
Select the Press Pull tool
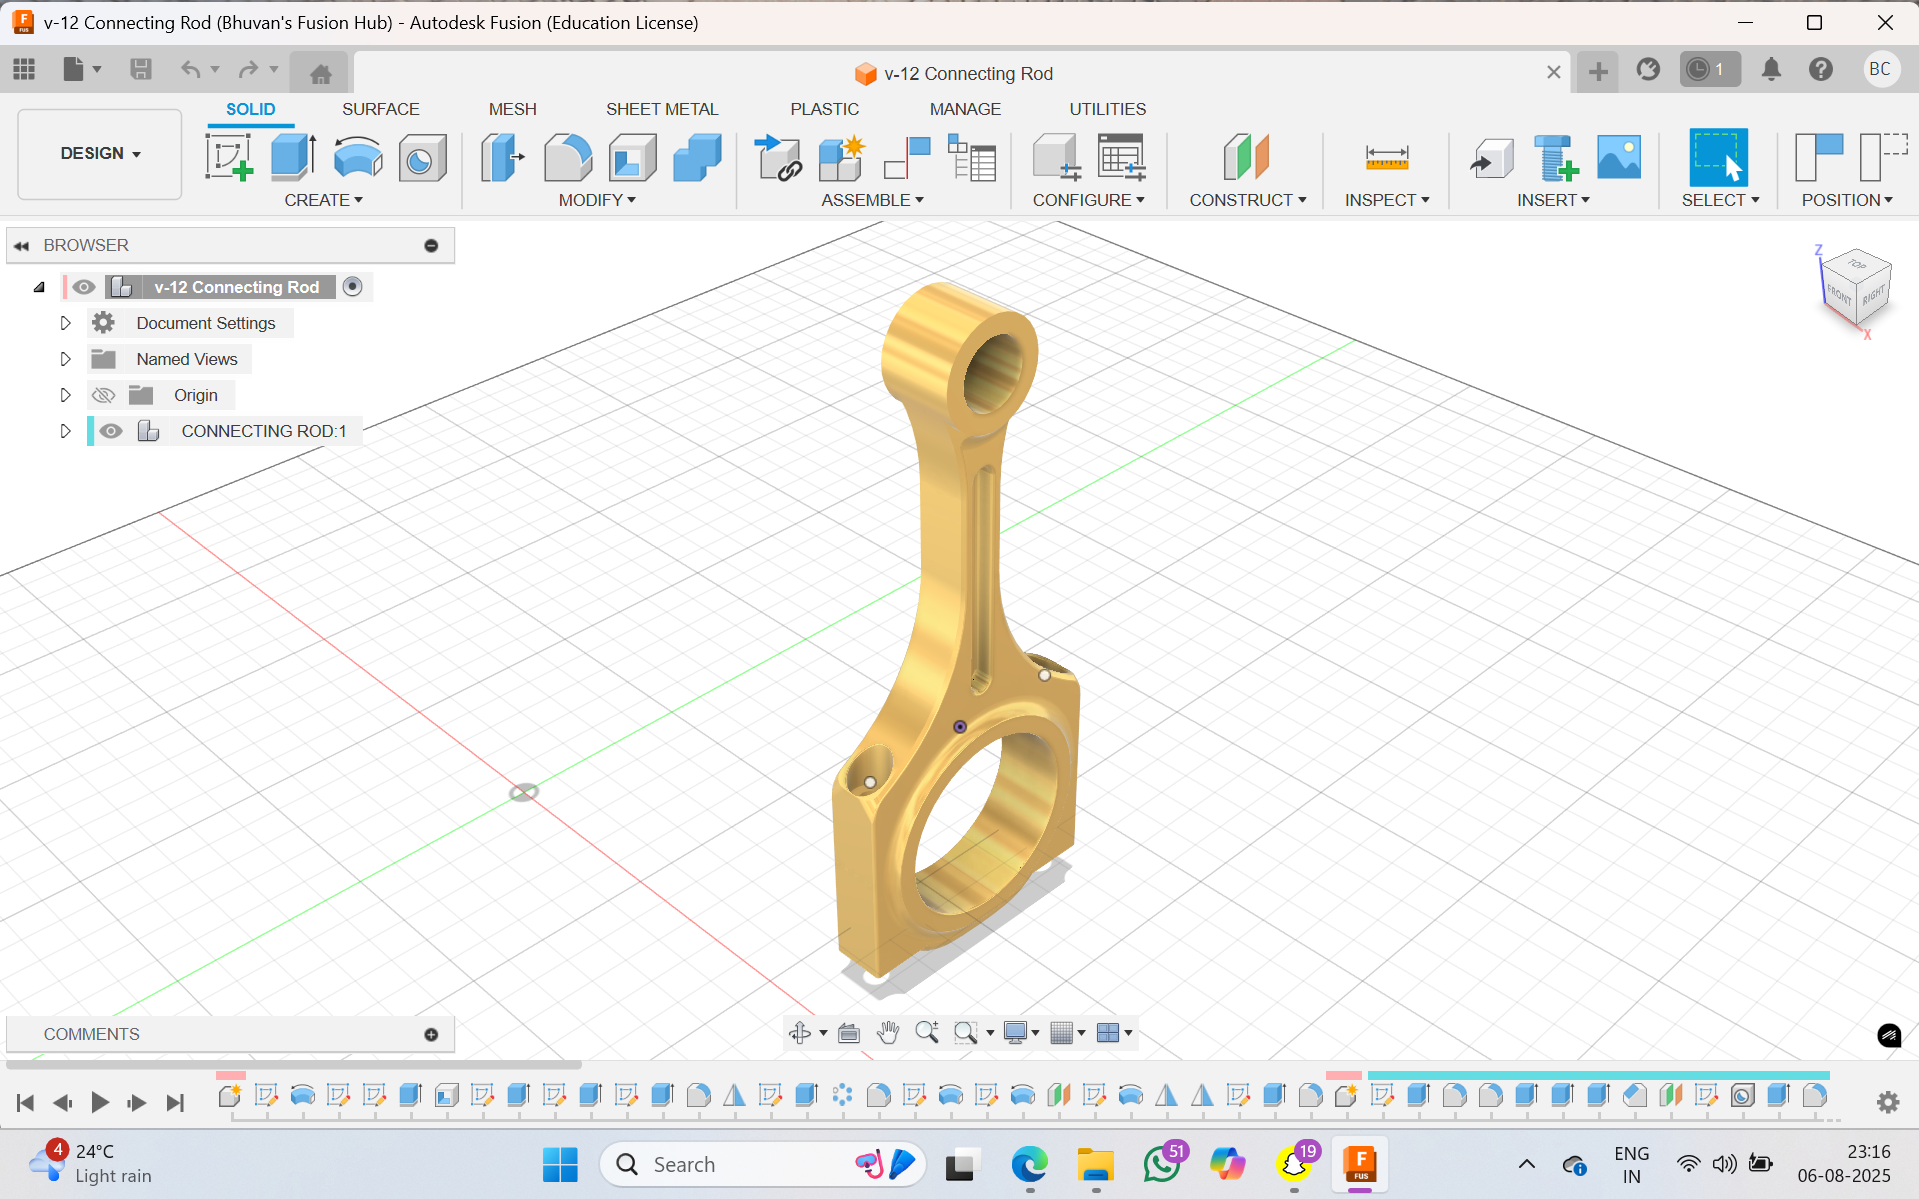click(503, 157)
